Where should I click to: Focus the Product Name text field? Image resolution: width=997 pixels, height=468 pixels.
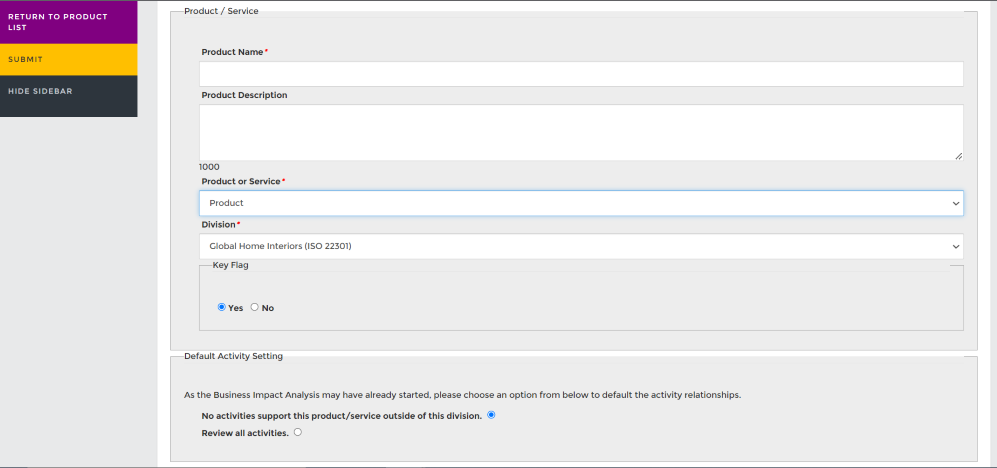pyautogui.click(x=581, y=74)
